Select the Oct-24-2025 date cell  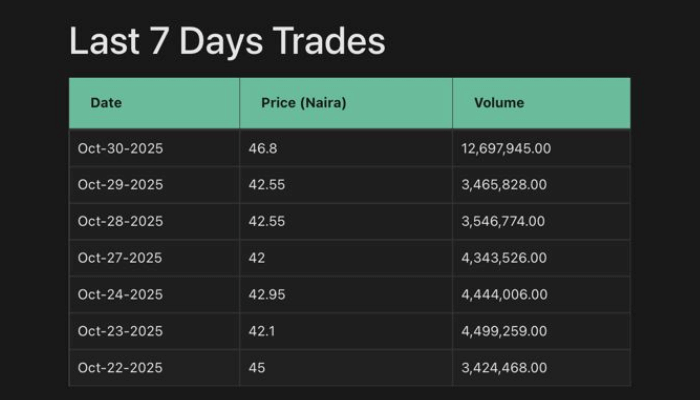(120, 295)
